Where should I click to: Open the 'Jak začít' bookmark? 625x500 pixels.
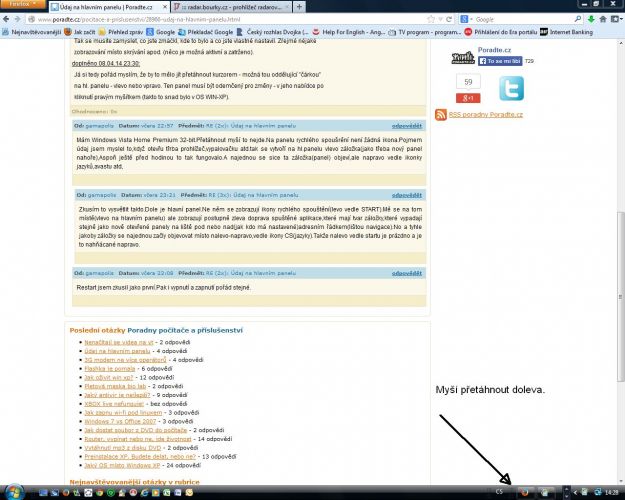[x=80, y=32]
